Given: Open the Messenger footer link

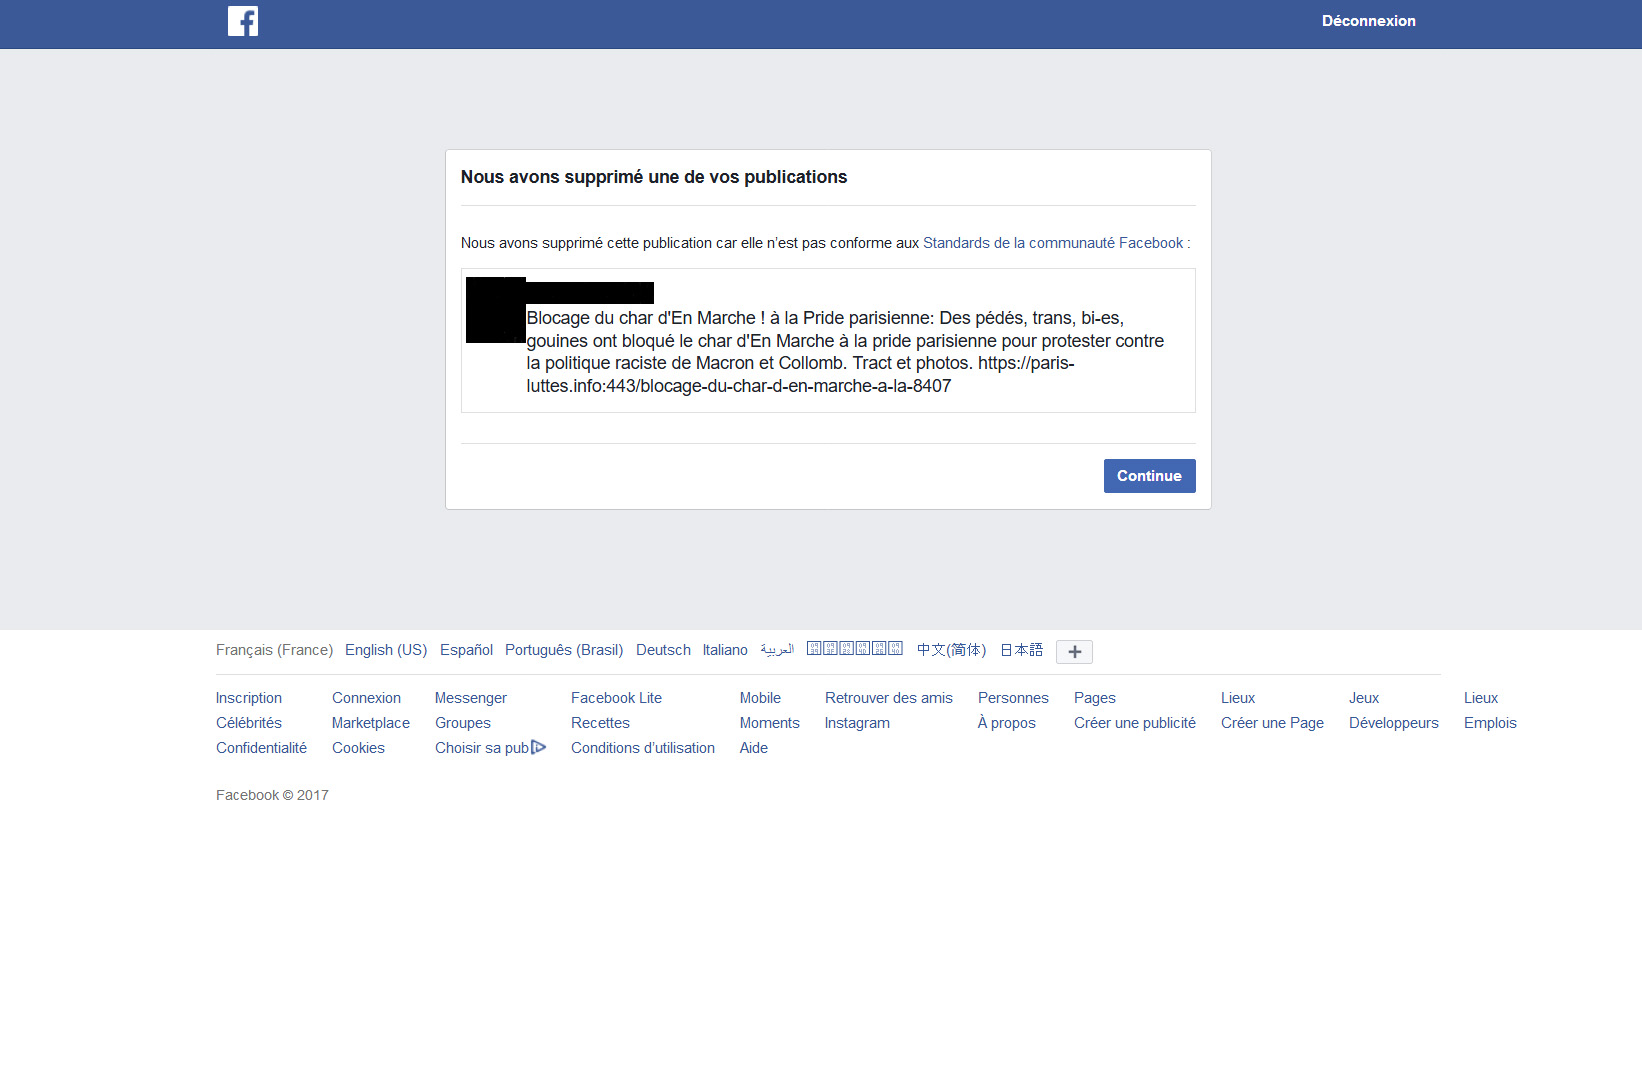Looking at the screenshot, I should pos(471,698).
